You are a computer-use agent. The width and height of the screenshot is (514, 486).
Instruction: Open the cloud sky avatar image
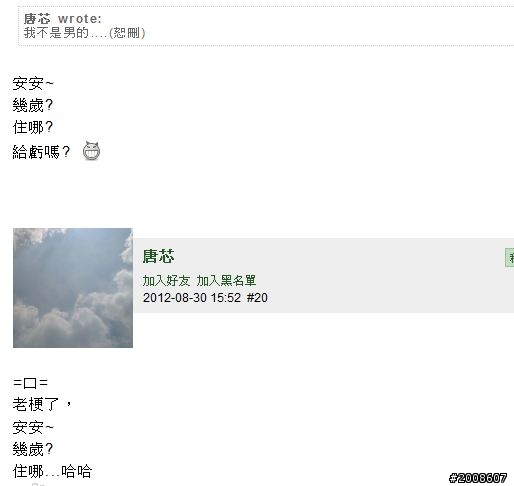pyautogui.click(x=73, y=288)
